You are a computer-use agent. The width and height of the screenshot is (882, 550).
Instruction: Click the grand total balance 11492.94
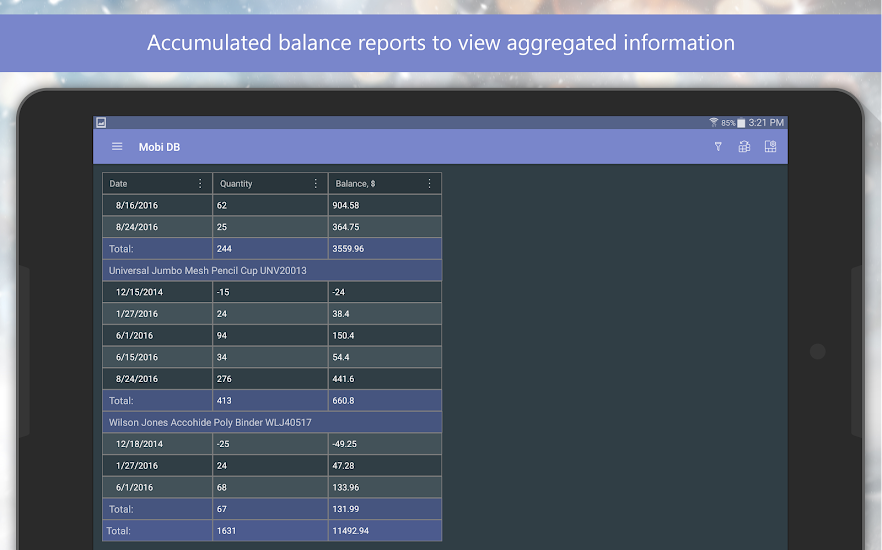[350, 531]
